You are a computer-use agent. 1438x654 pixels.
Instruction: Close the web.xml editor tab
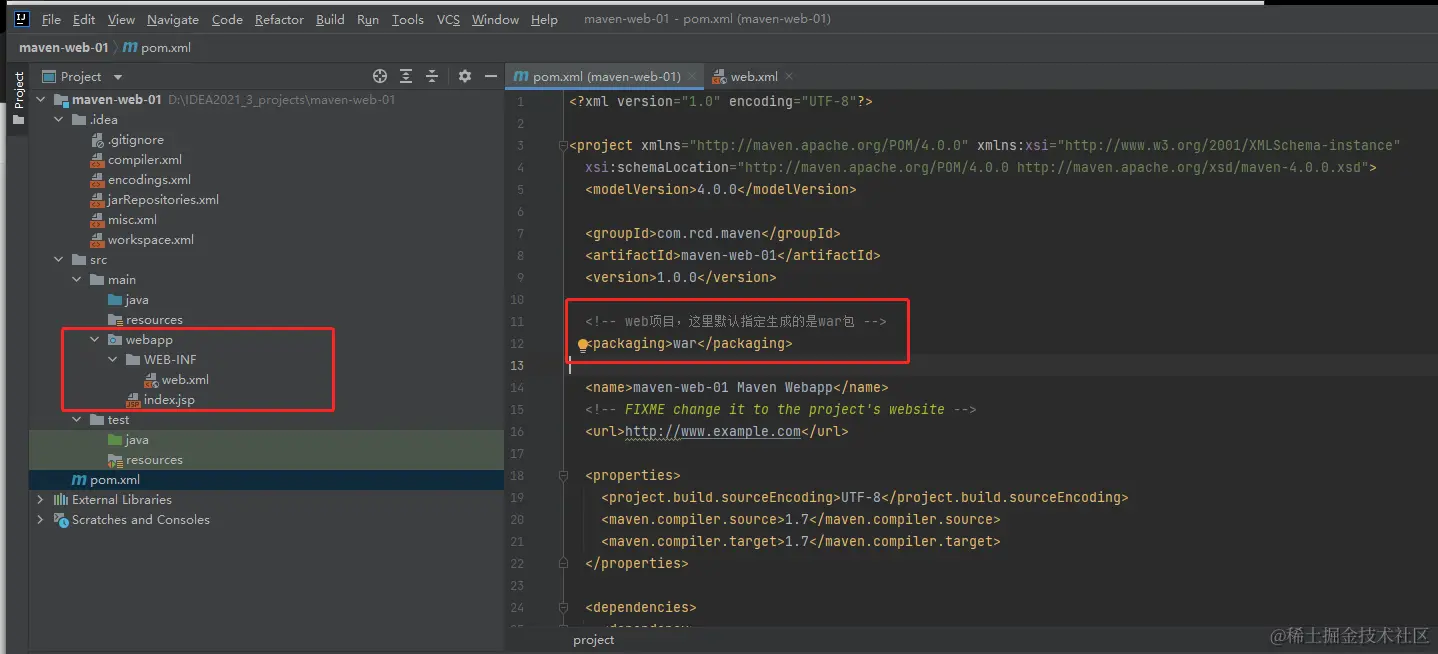(x=789, y=76)
